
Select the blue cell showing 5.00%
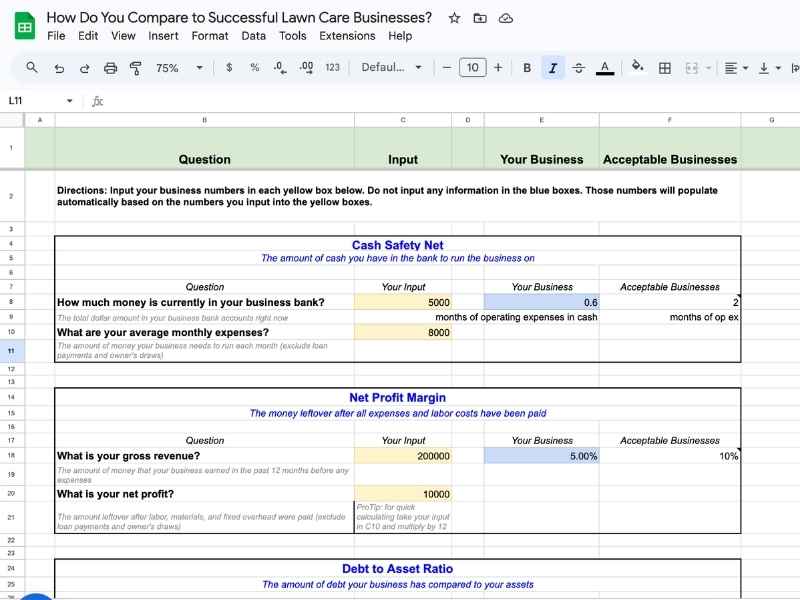(541, 456)
